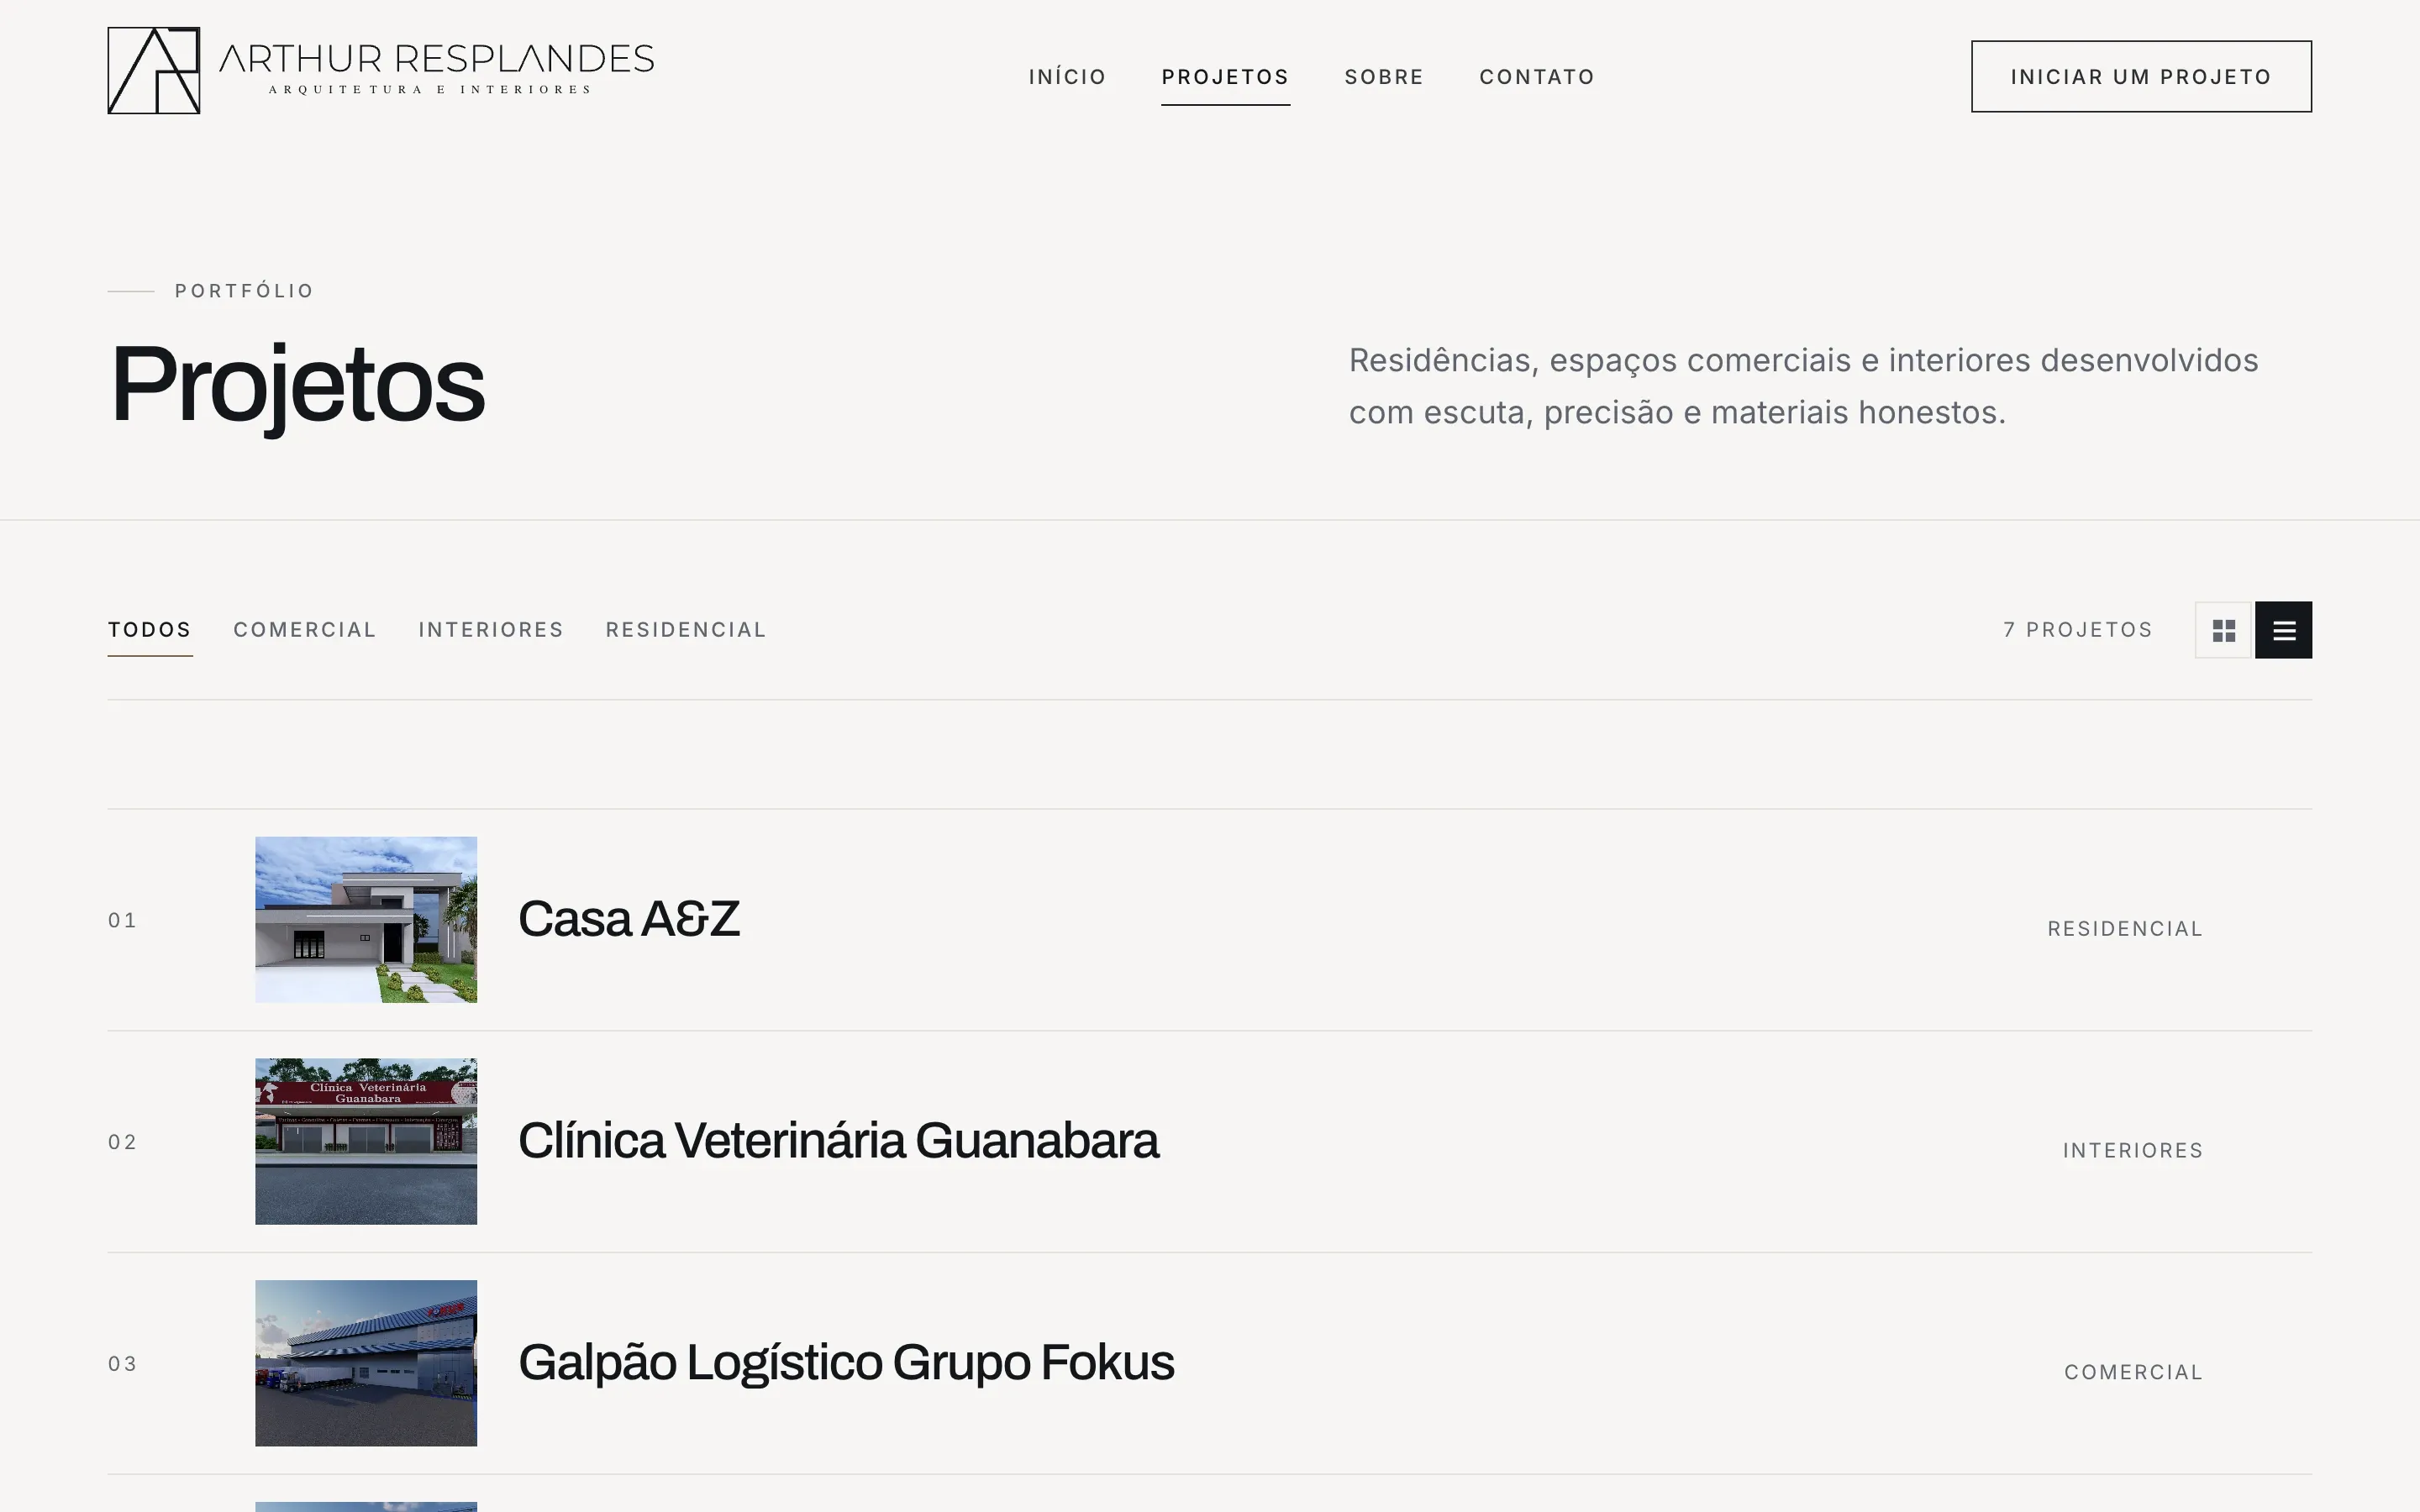Open the Casa A&Z thumbnail
This screenshot has height=1512, width=2420.
tap(366, 920)
